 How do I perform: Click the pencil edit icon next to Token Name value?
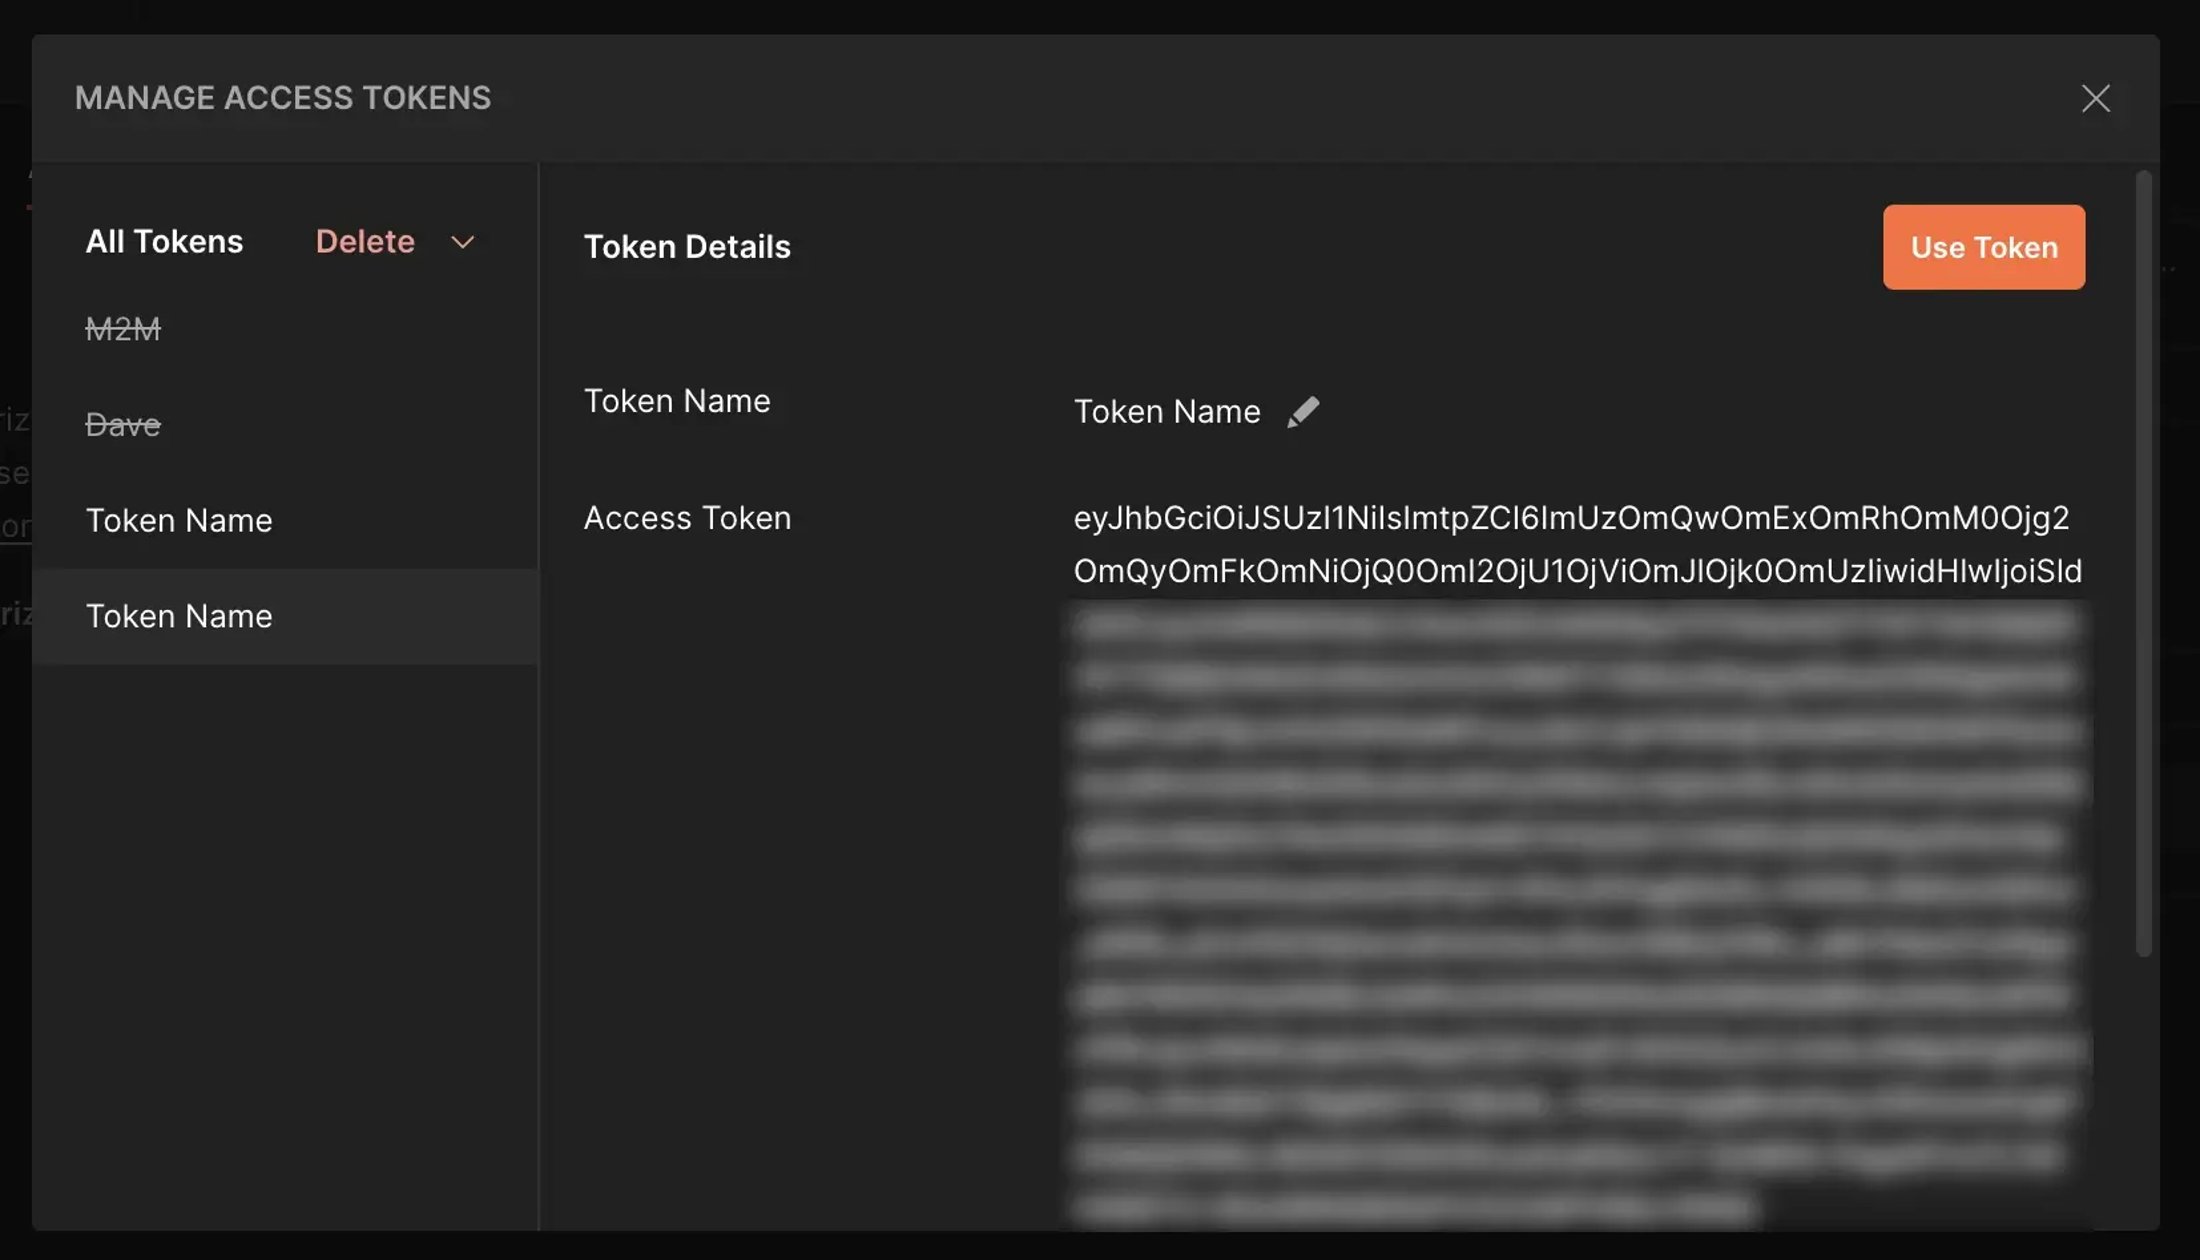point(1302,411)
